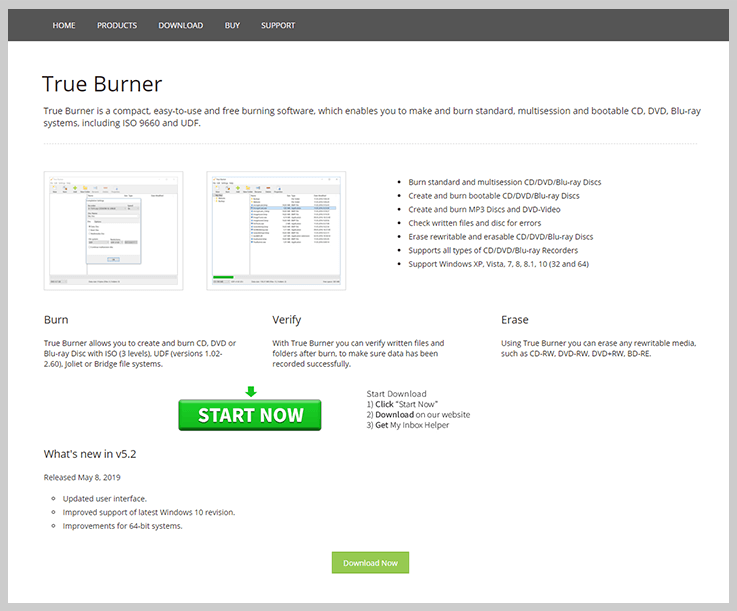This screenshot has width=737, height=611.
Task: Click "Improved support of latest Windows 10 revision."
Action: (149, 512)
